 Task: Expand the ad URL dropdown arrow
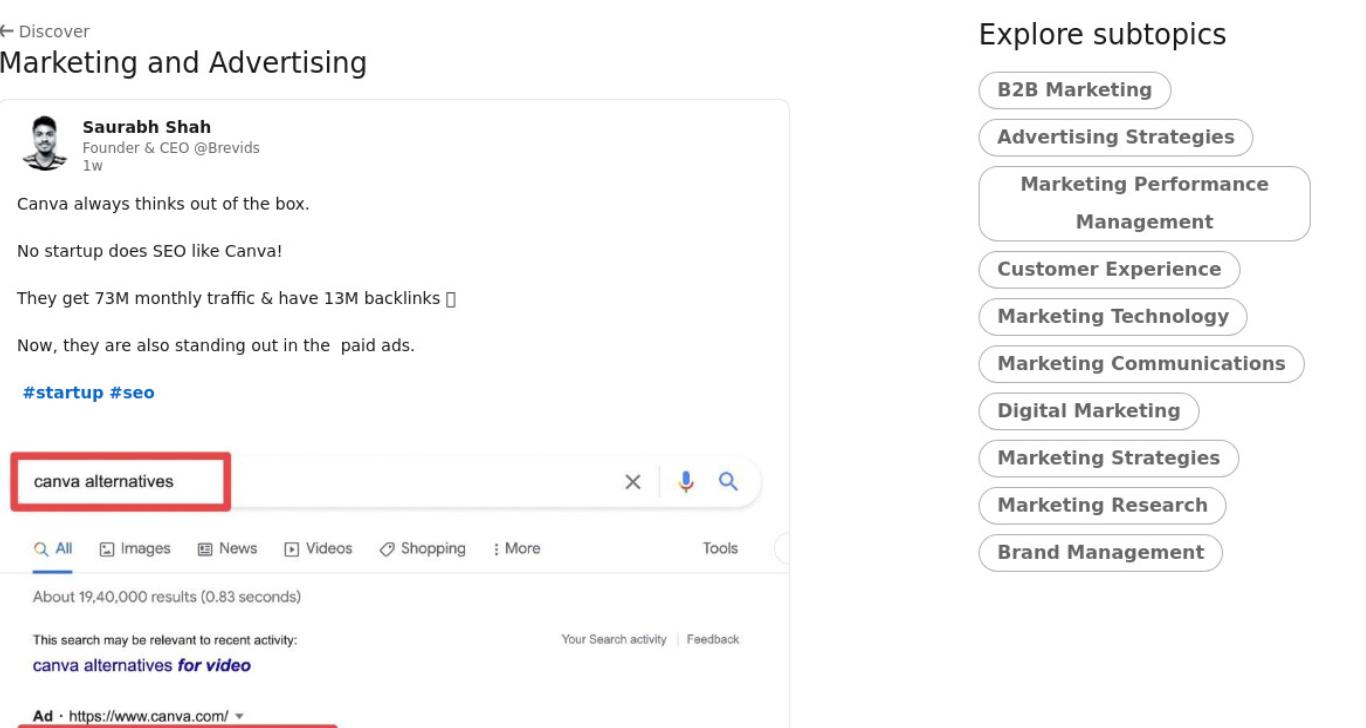pyautogui.click(x=240, y=716)
